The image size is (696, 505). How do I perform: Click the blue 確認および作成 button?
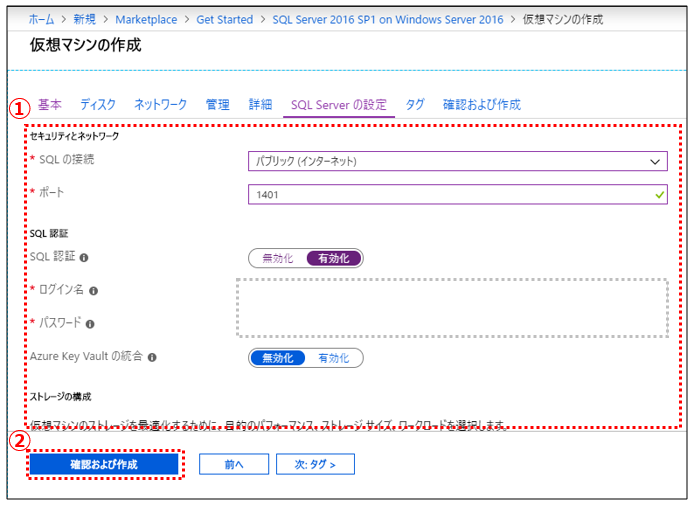coord(104,464)
